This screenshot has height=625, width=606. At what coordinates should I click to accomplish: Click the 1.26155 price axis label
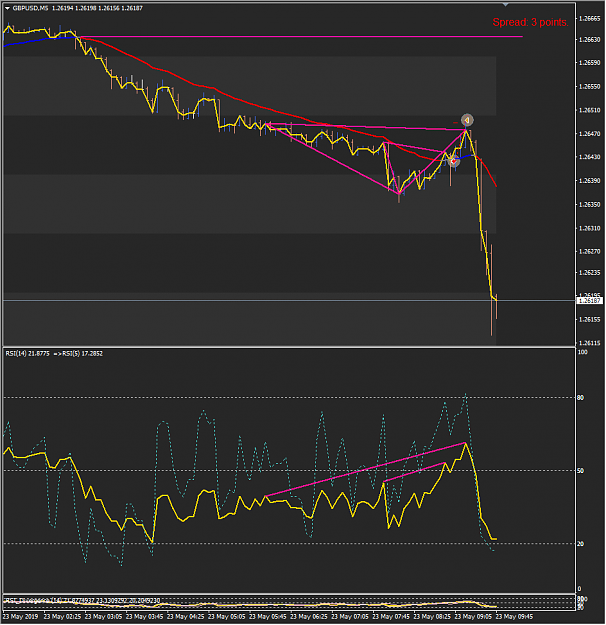590,320
